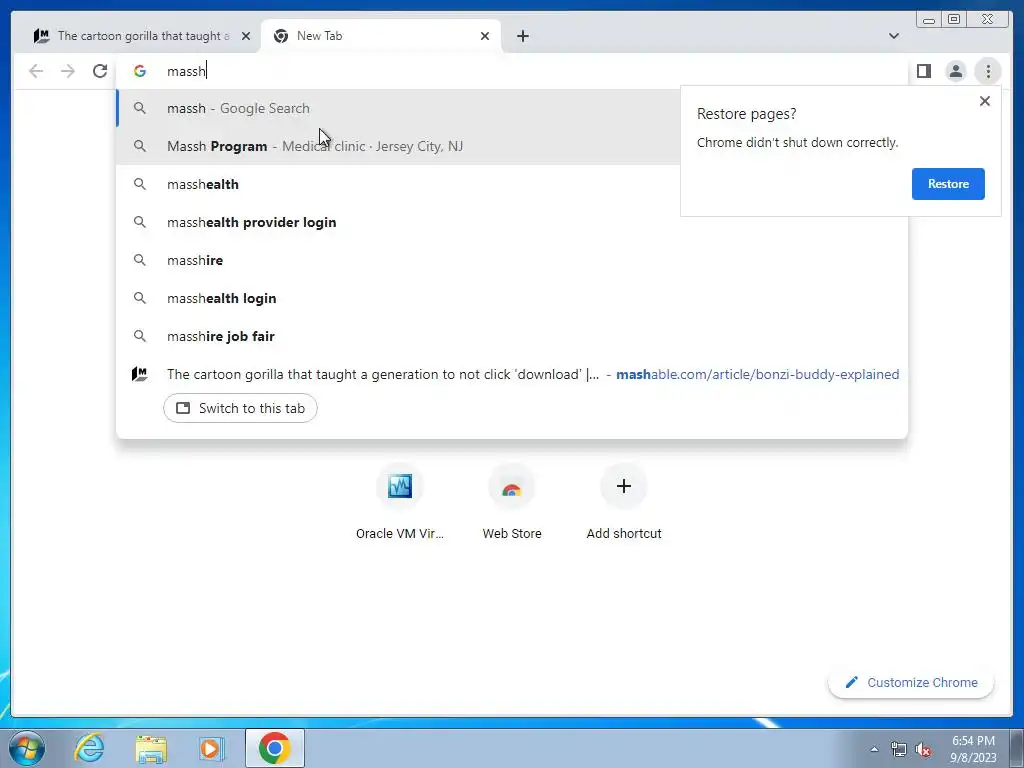Show hidden system tray icons
Screen dimensions: 1024x768
click(874, 749)
